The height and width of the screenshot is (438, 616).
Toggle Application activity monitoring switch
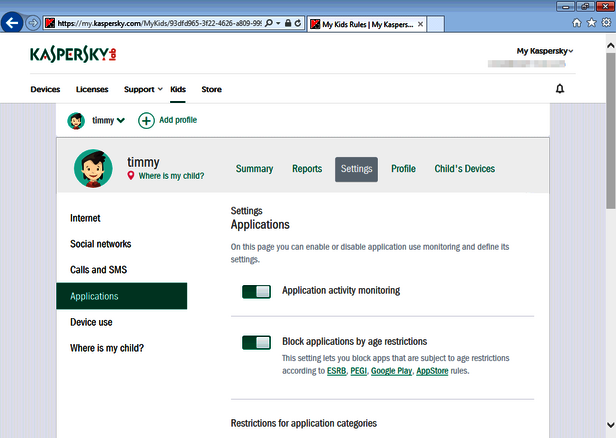[x=256, y=291]
